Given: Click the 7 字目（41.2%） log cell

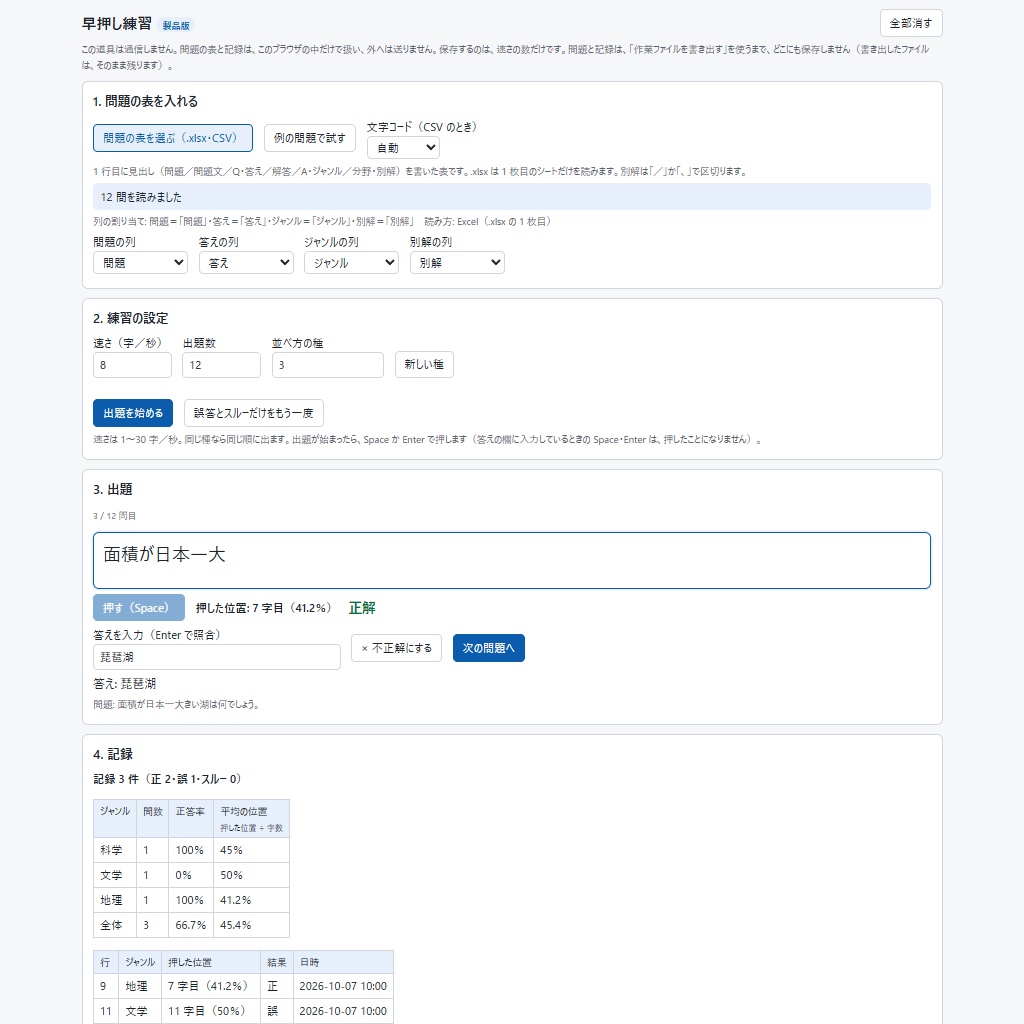Looking at the screenshot, I should click(x=211, y=986).
